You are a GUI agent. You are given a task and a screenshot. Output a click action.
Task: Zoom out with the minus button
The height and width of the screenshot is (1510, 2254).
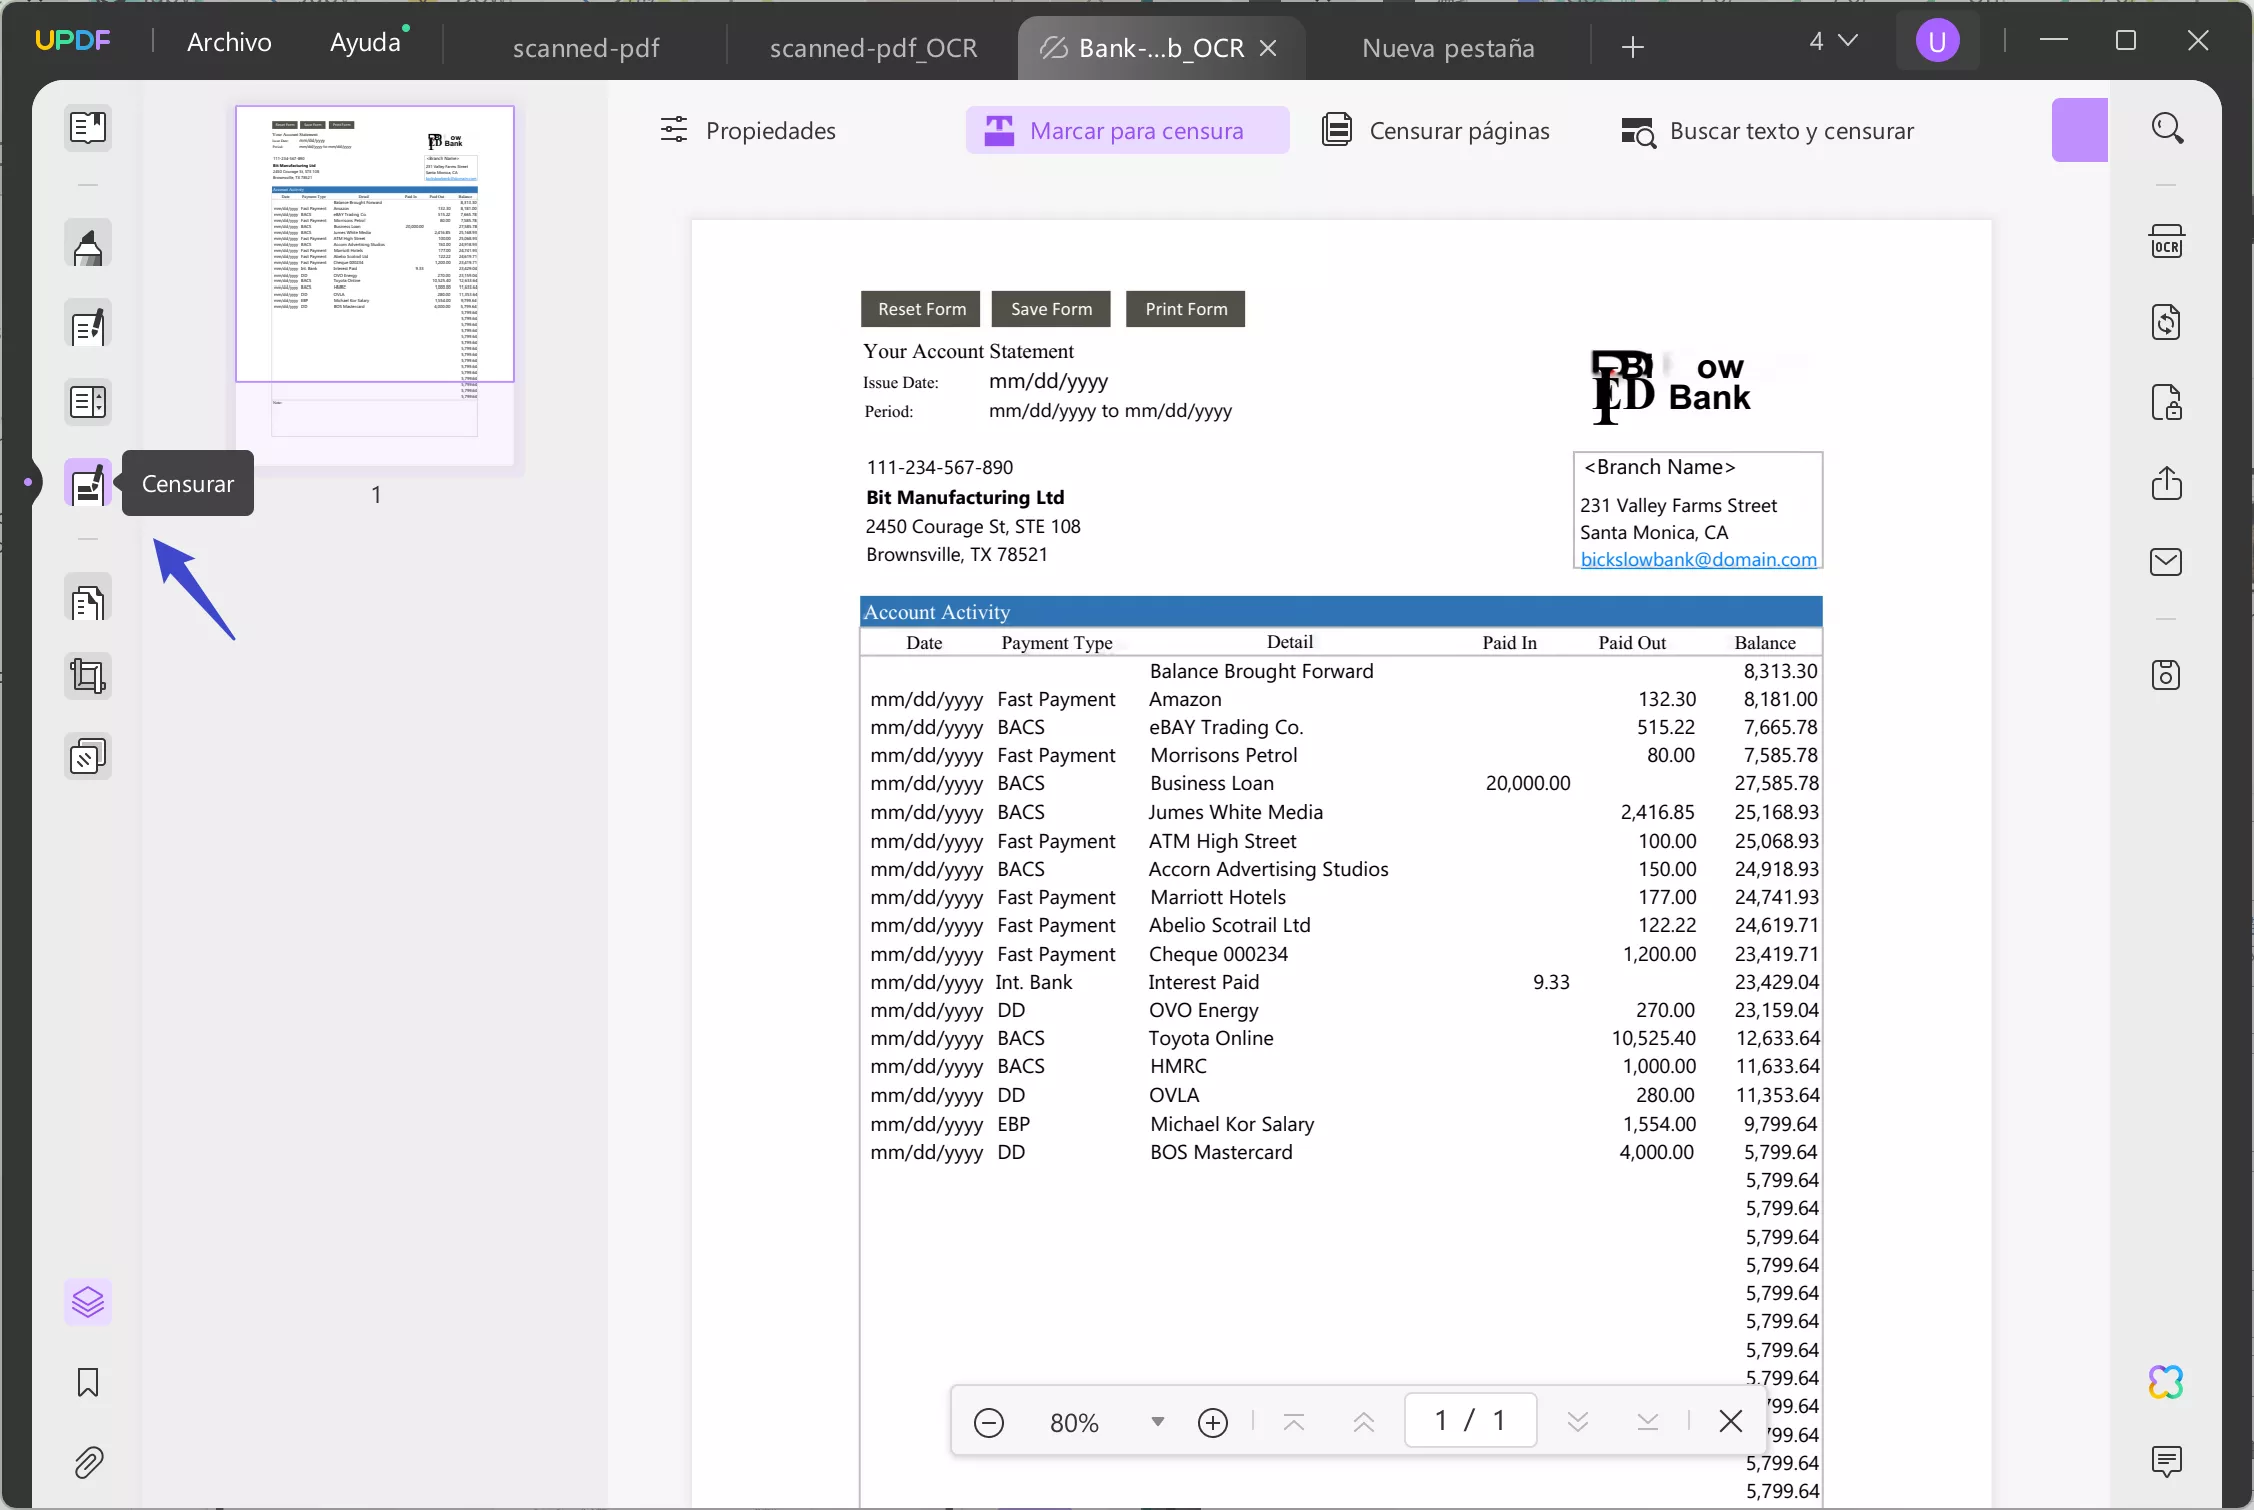pos(988,1422)
